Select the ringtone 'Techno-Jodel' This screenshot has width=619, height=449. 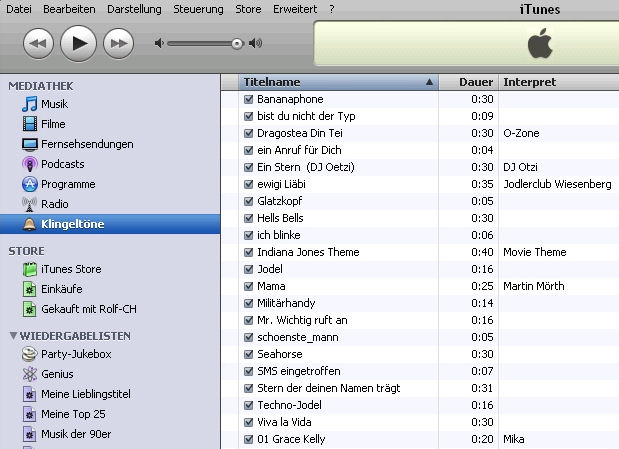click(x=289, y=405)
